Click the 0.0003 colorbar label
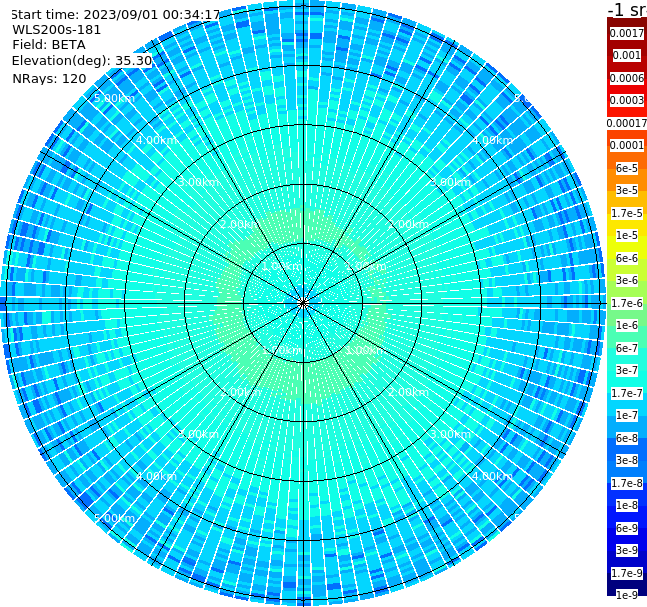Viewport: 647px width, 607px height. 627,100
